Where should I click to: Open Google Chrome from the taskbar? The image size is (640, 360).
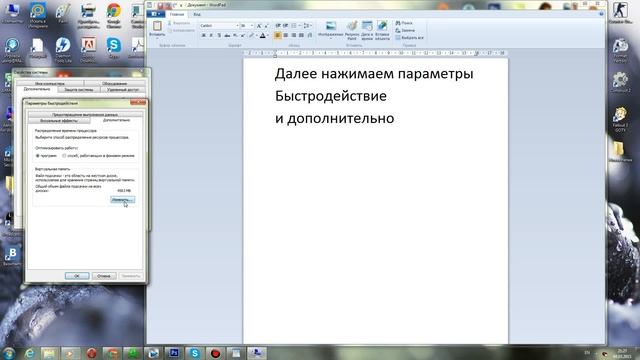pos(111,353)
